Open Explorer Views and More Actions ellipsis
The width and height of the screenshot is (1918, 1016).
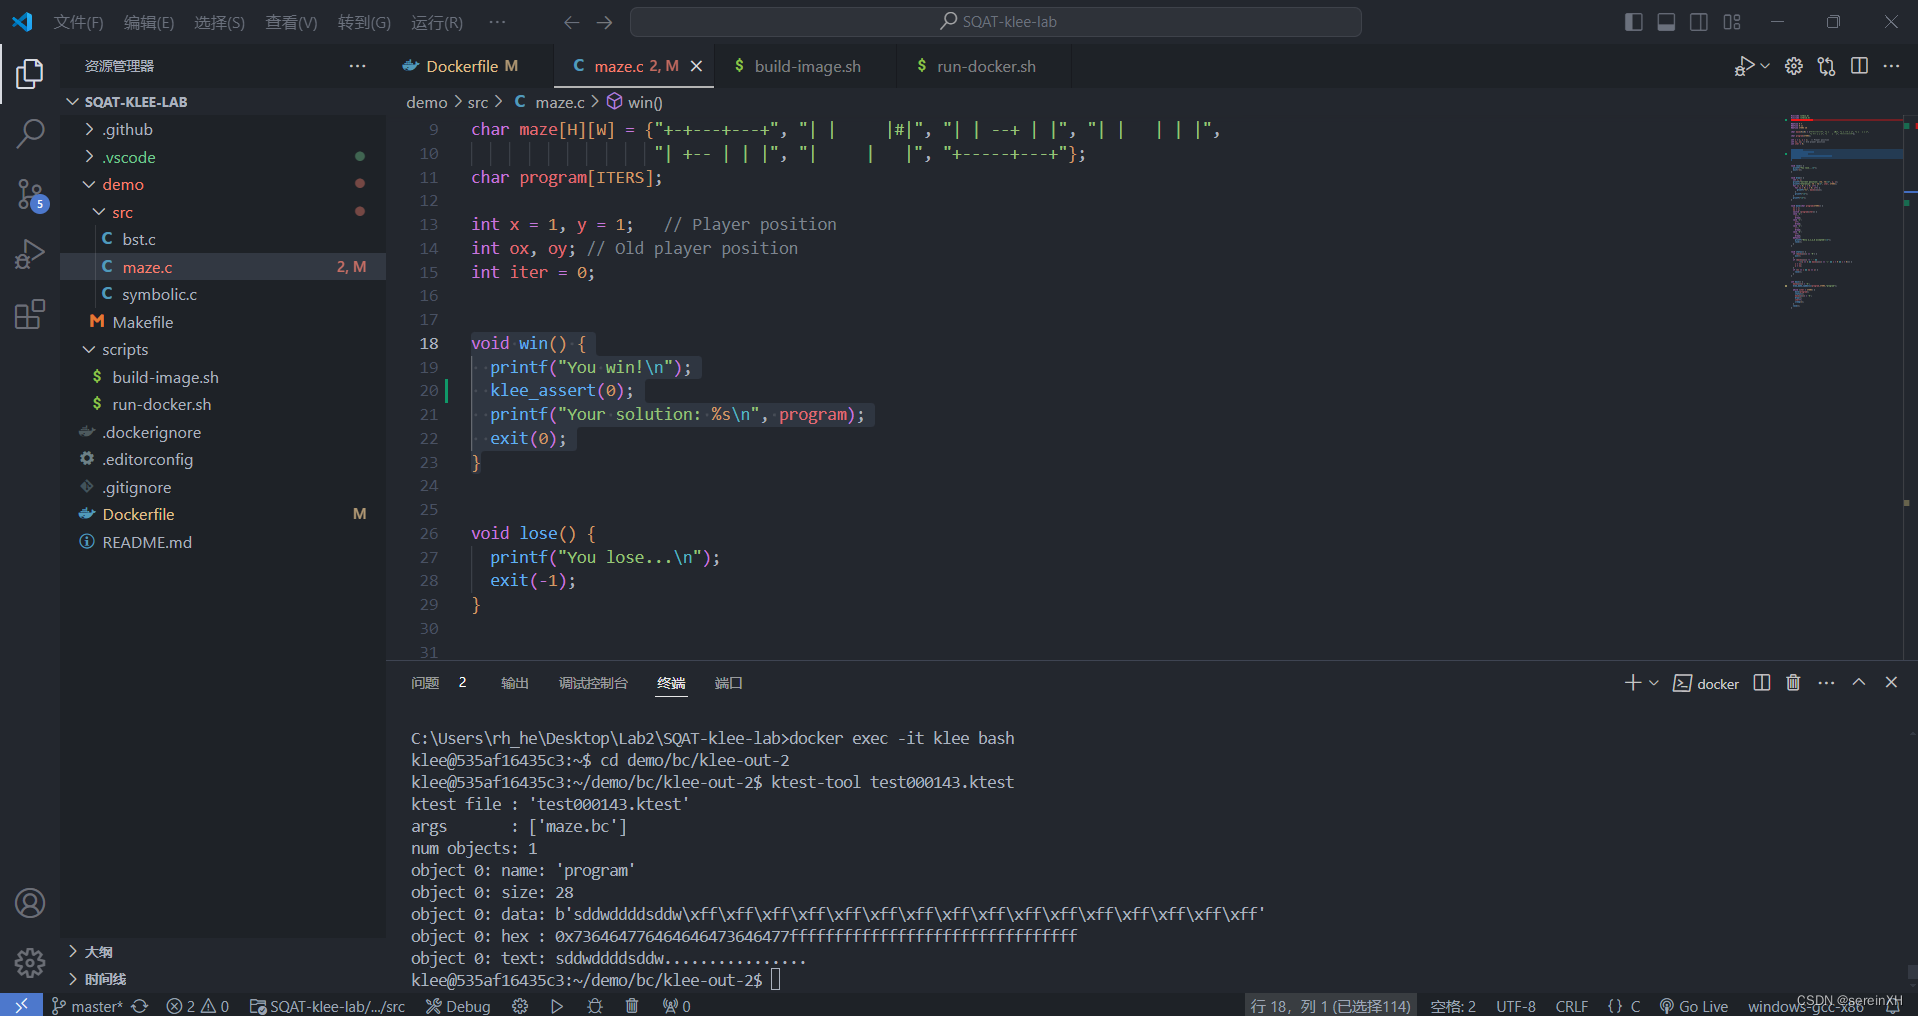click(x=357, y=66)
